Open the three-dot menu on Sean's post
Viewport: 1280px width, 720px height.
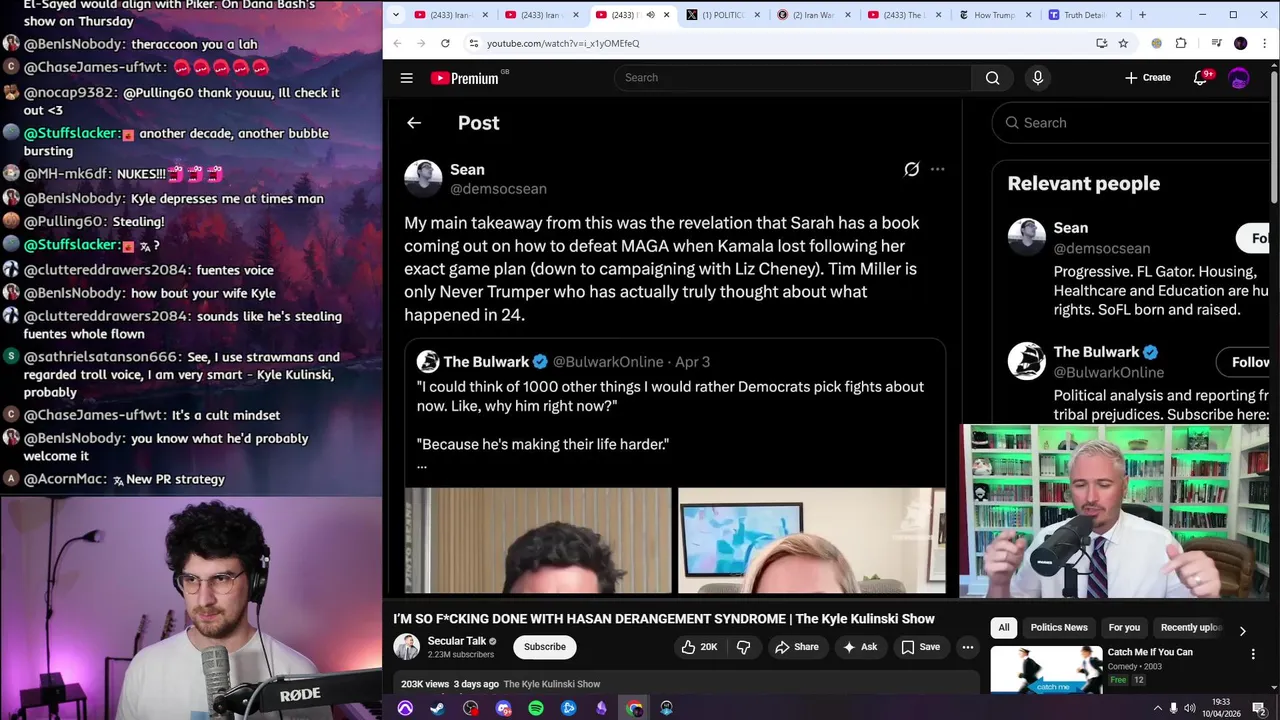pos(937,169)
